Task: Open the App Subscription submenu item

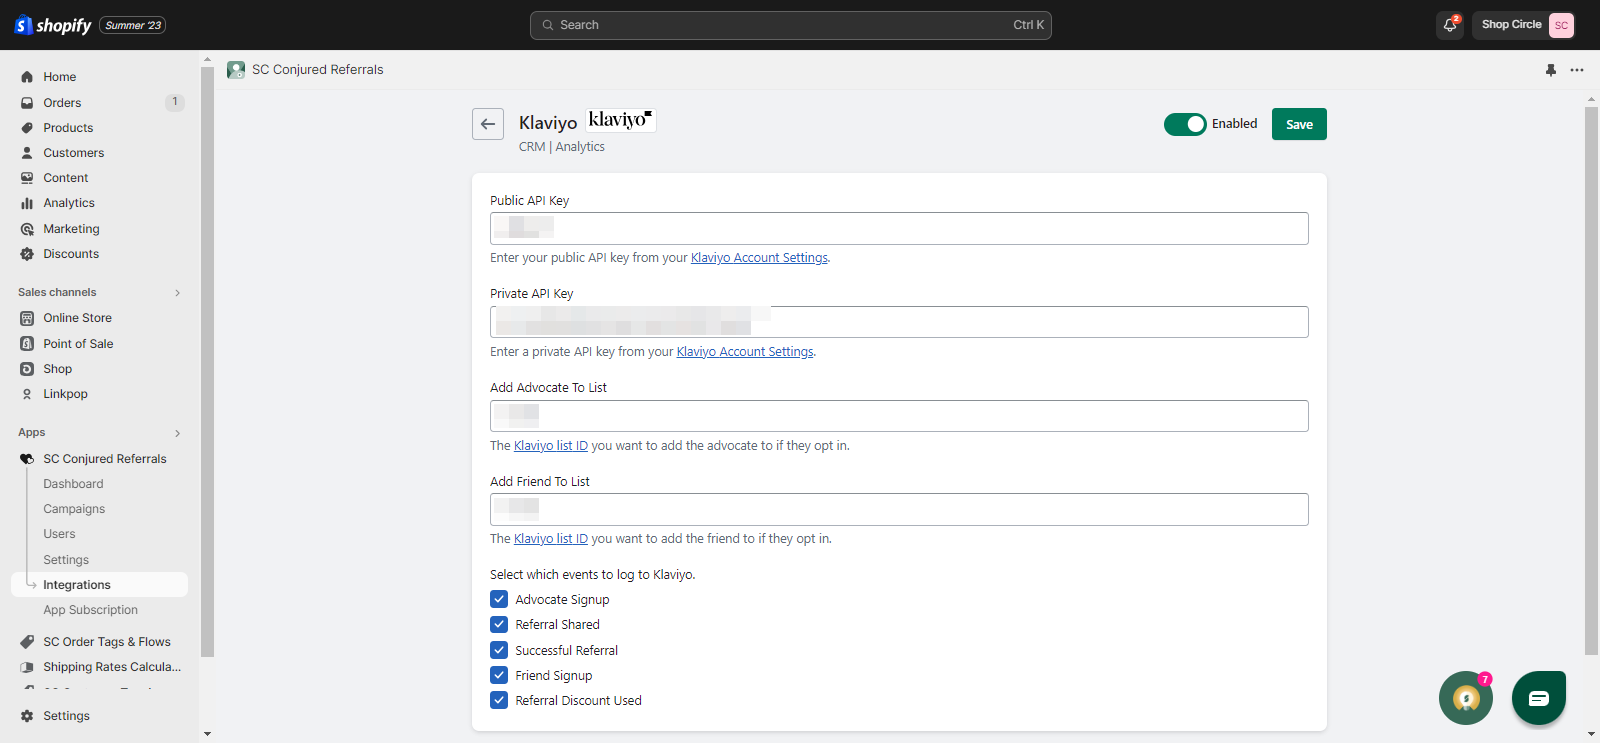Action: click(x=90, y=610)
